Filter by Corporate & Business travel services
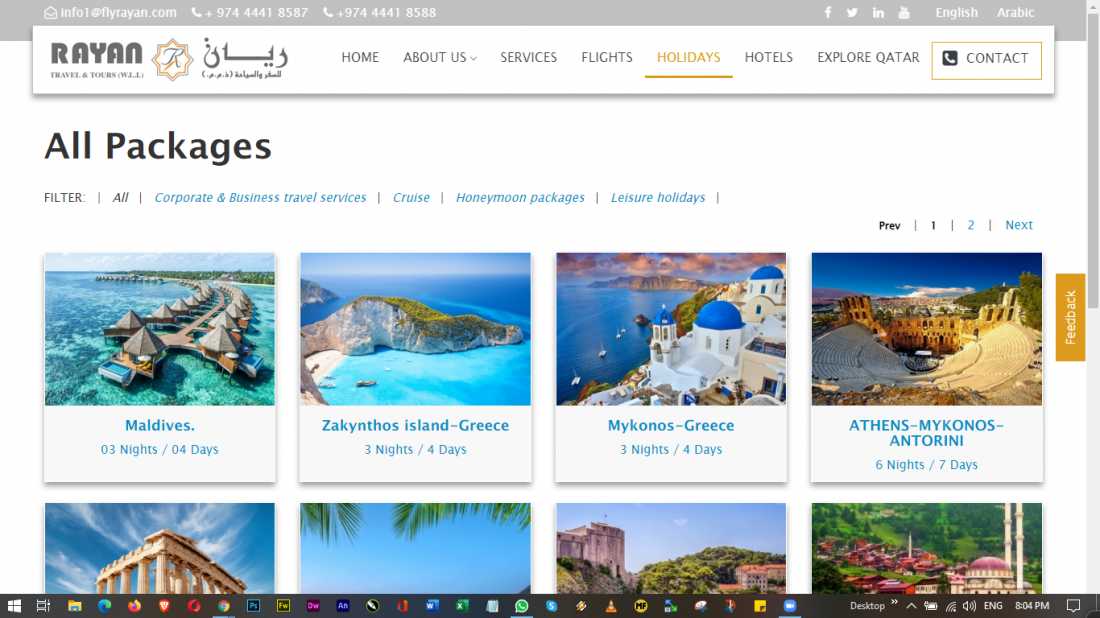This screenshot has height=618, width=1100. click(x=260, y=198)
